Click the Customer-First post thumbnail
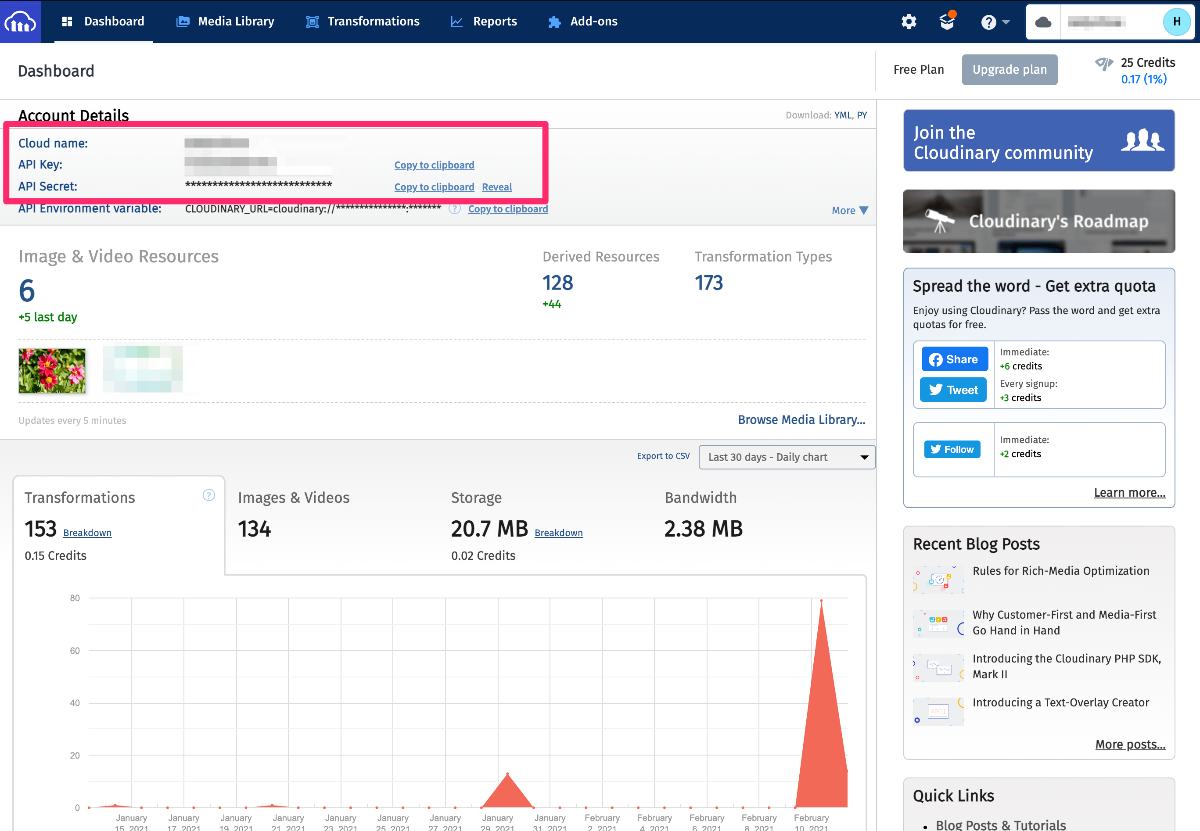The height and width of the screenshot is (831, 1200). pos(938,623)
